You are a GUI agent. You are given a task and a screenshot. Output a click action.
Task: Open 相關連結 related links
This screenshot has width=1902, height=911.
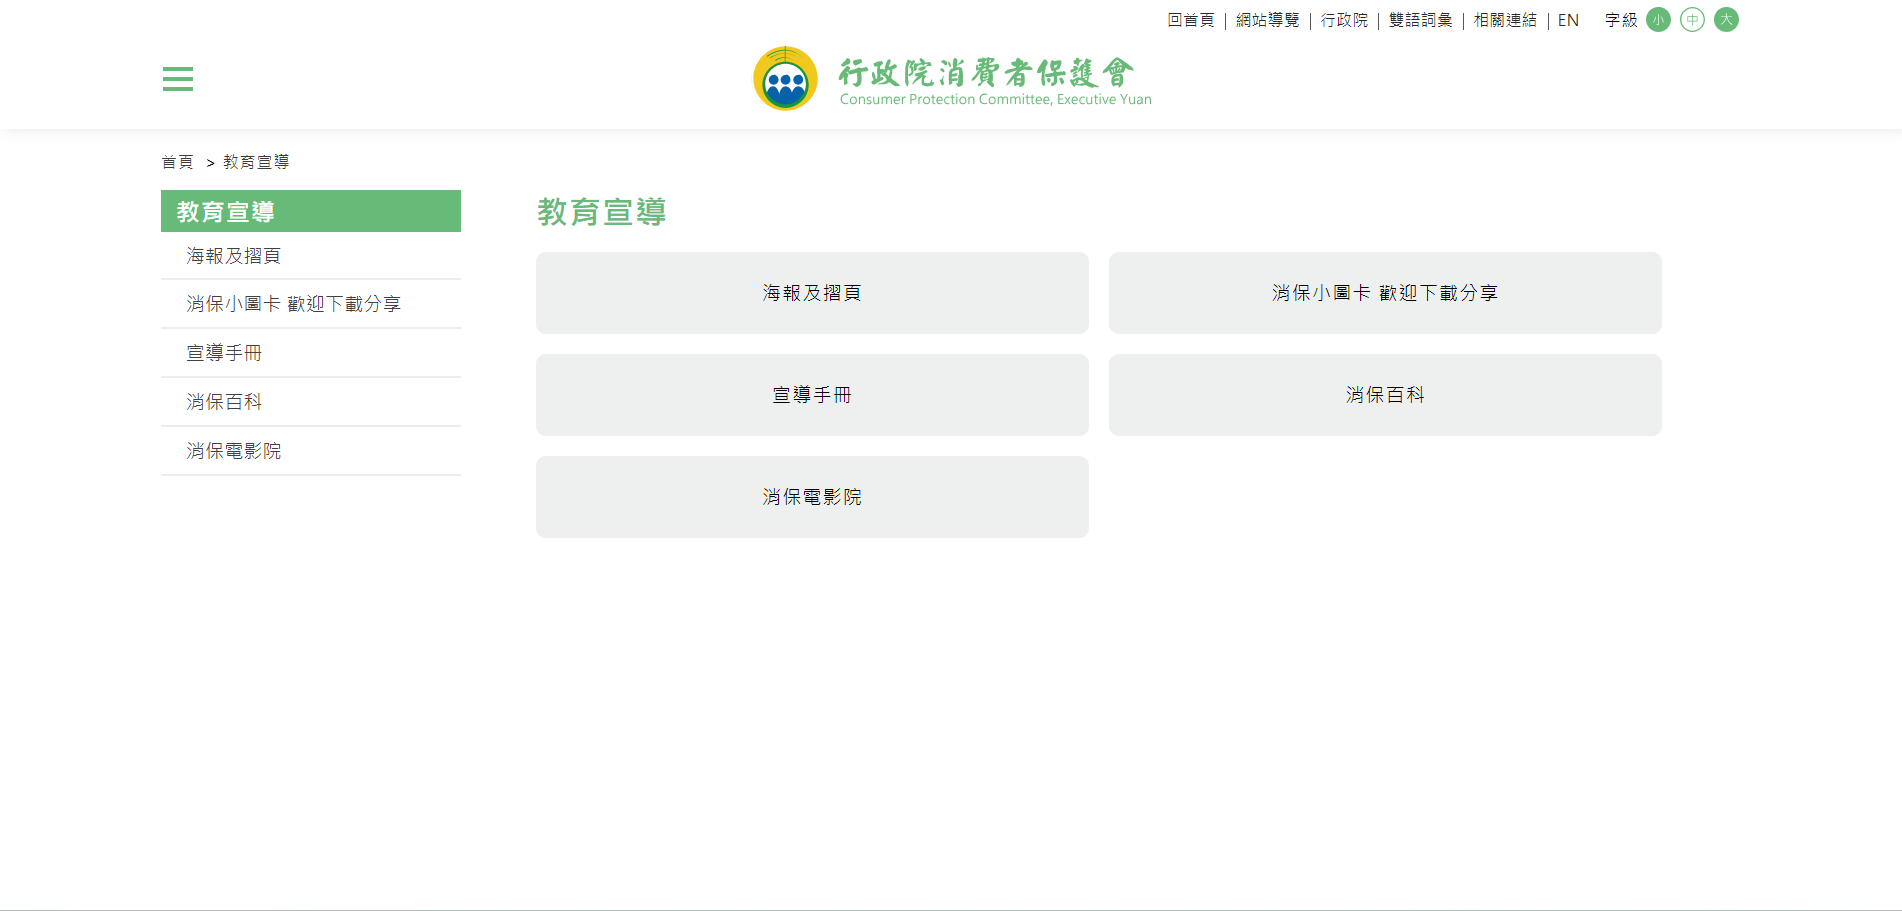click(1505, 20)
